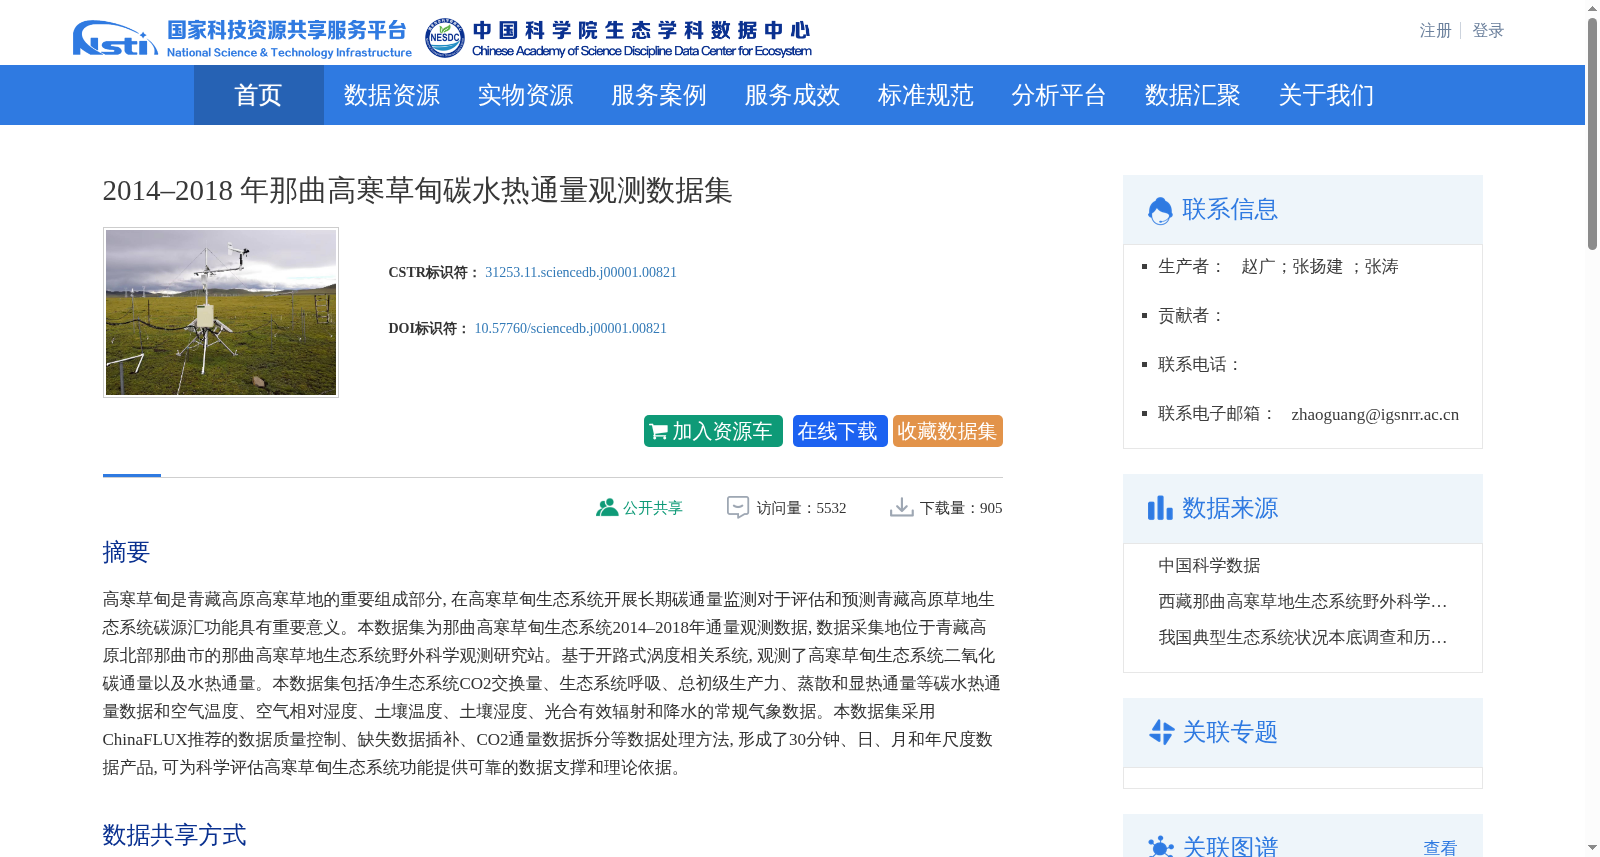The image size is (1600, 857).
Task: Click the 公开共享 status label
Action: pos(653,508)
